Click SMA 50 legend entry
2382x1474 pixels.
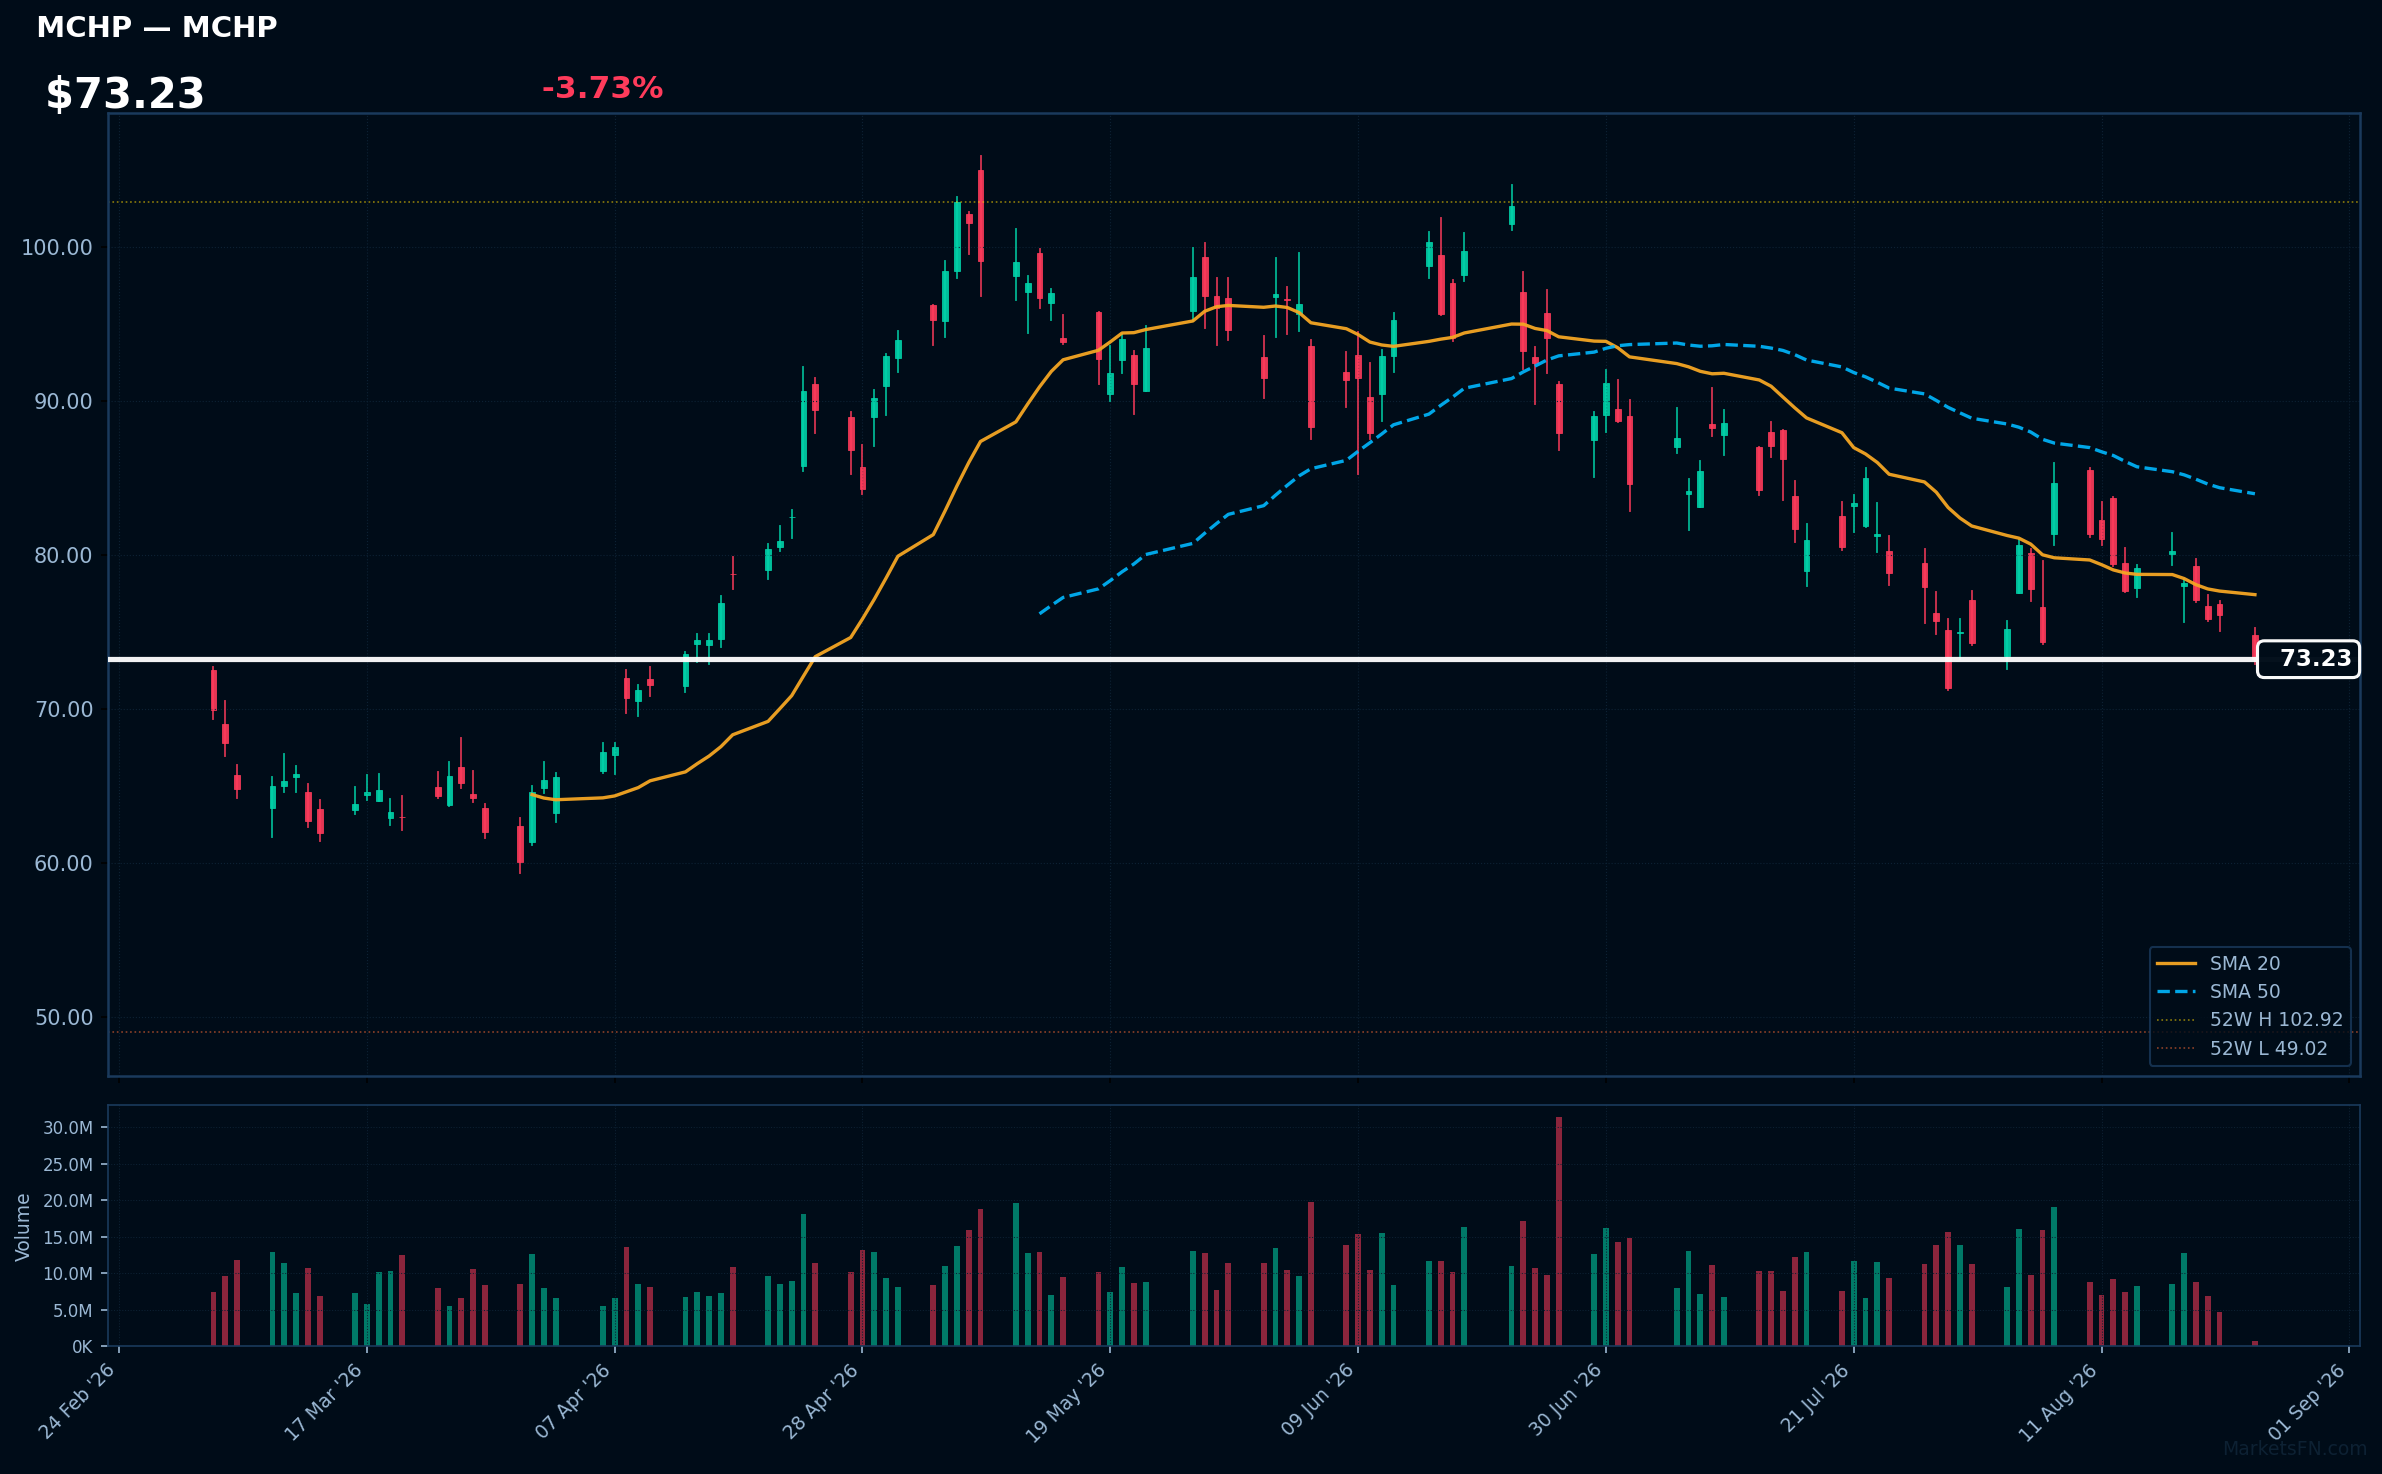pos(2245,991)
